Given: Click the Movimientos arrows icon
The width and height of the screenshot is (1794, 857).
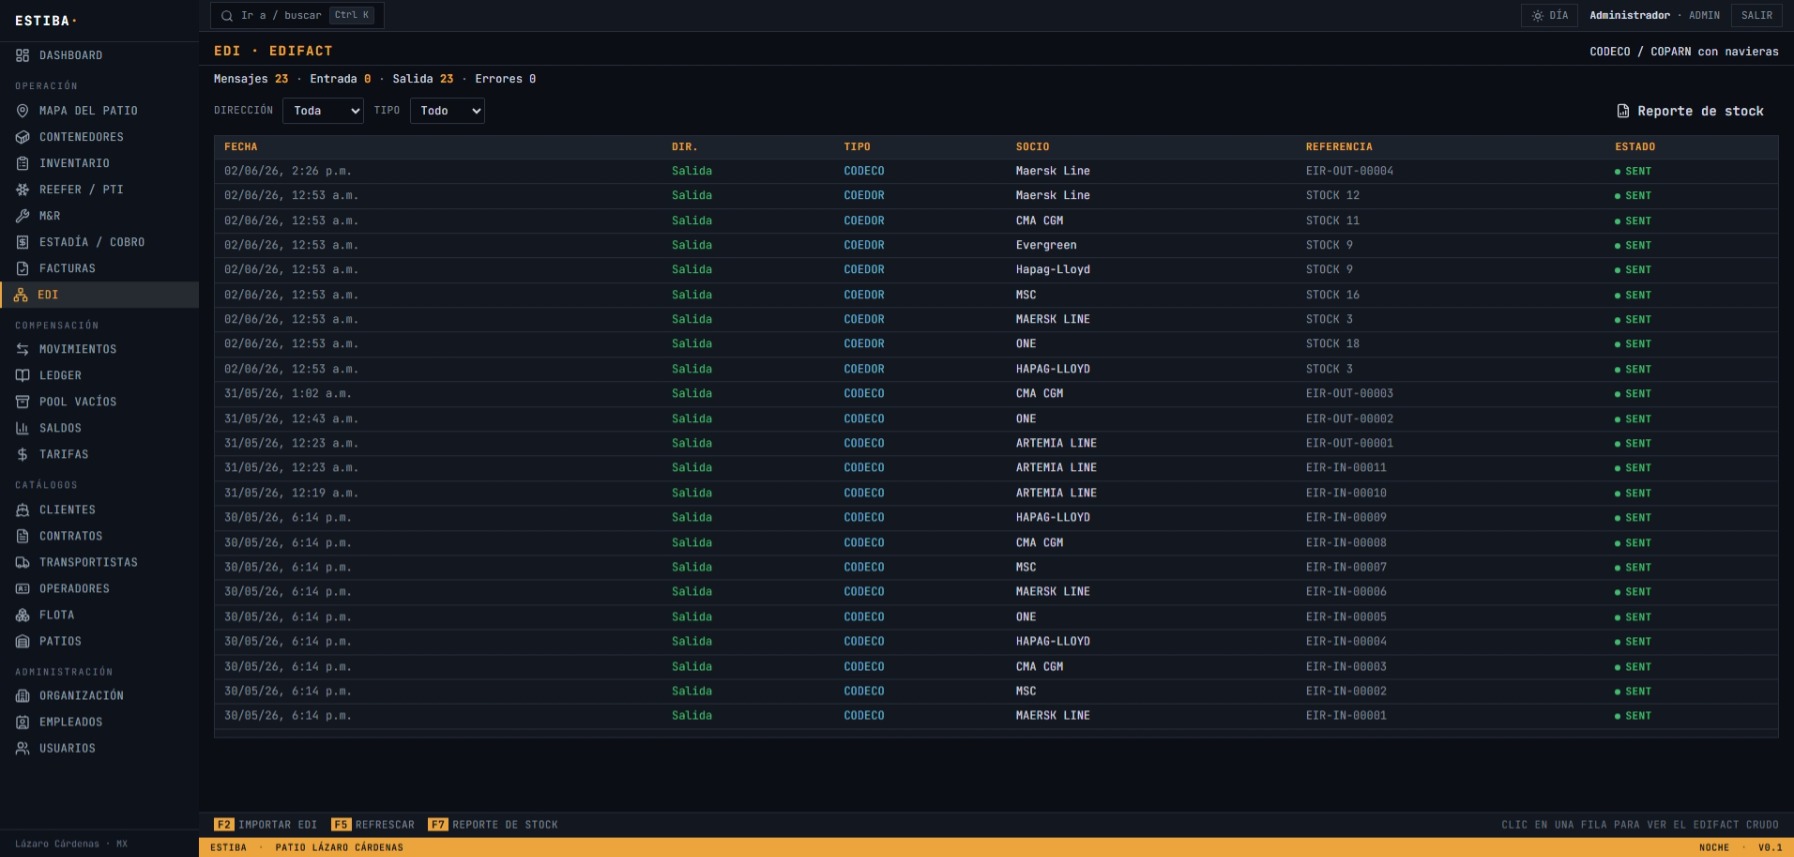Looking at the screenshot, I should click(22, 349).
